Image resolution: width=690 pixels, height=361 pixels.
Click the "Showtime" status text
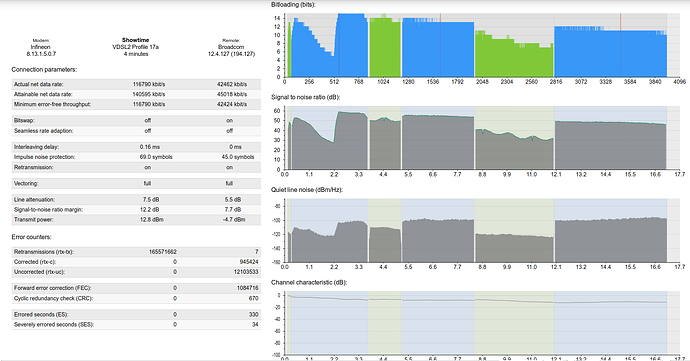(x=136, y=40)
